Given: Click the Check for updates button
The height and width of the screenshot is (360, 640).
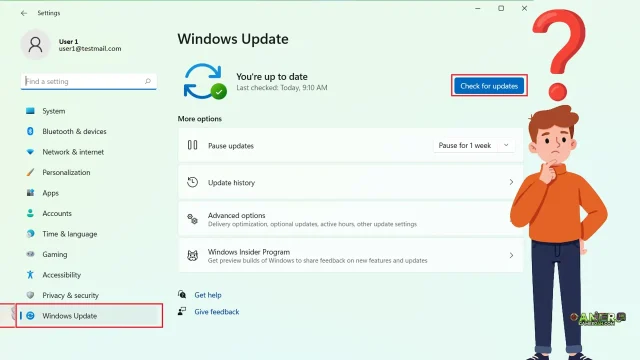Looking at the screenshot, I should [x=489, y=86].
